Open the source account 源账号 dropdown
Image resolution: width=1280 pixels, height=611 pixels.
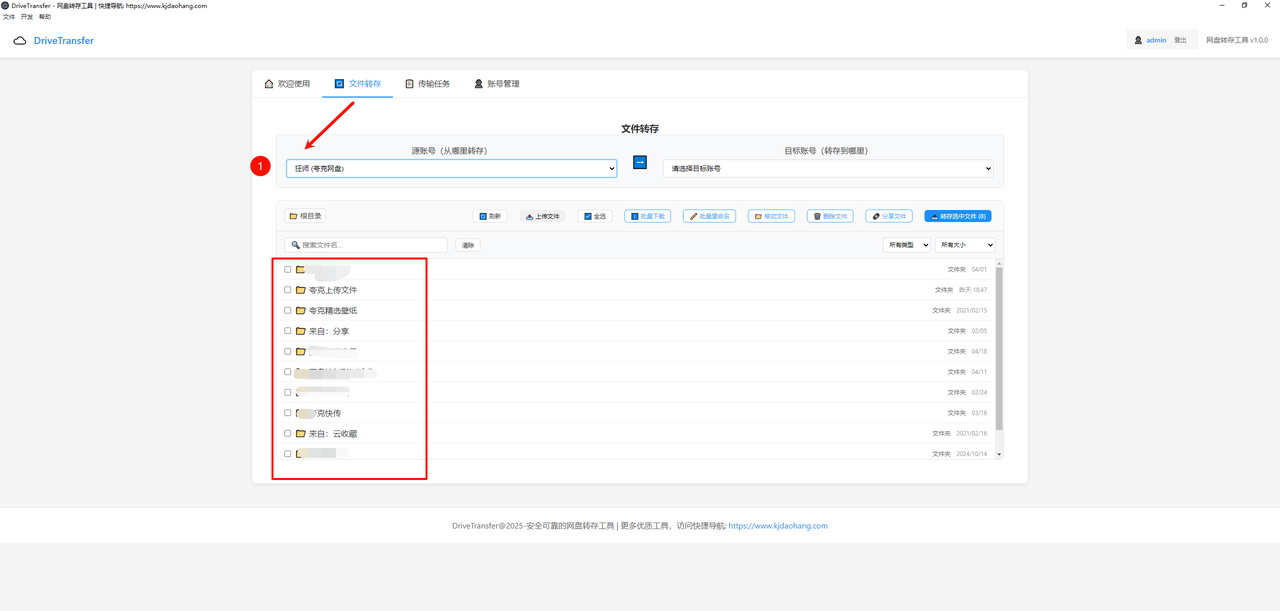pos(451,169)
